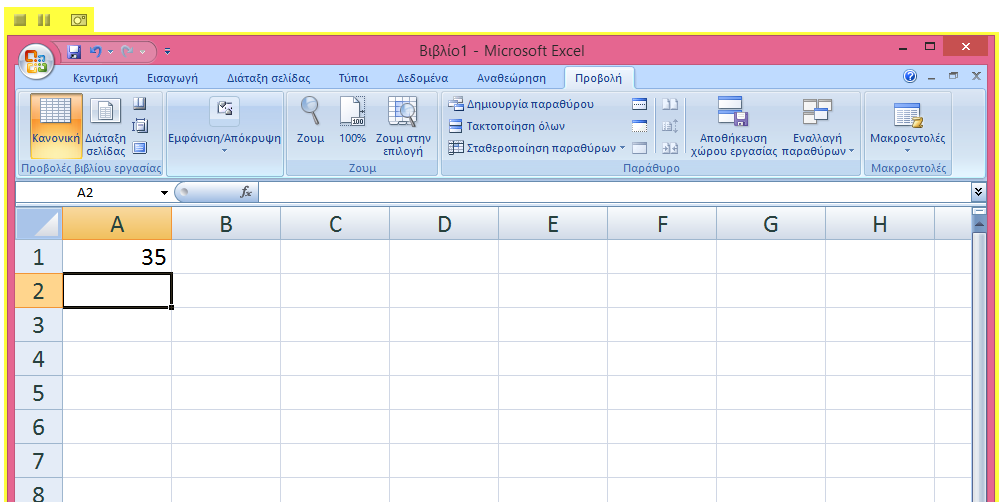Viewport: 1004px width, 502px height.
Task: Click the vertical split box above the scrollbar
Action: [x=978, y=211]
